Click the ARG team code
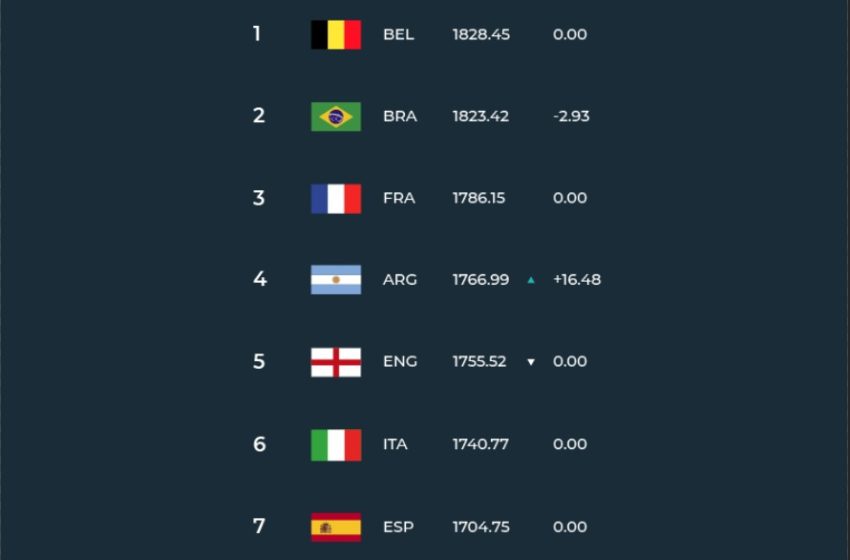The height and width of the screenshot is (560, 850). [400, 280]
